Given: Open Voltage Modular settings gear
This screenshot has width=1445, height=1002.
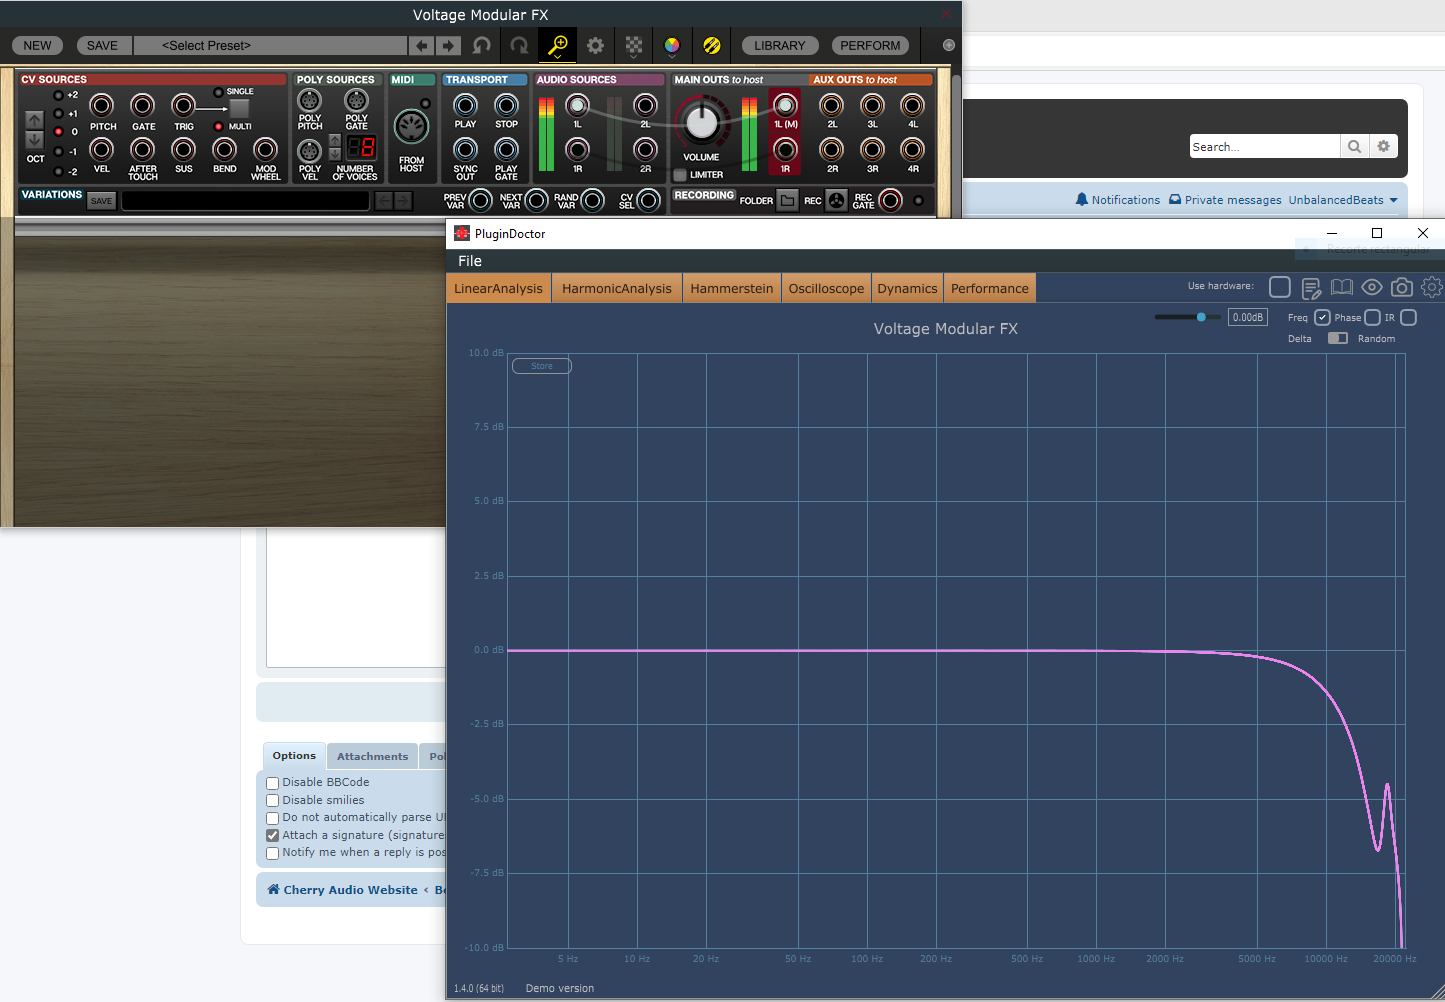Looking at the screenshot, I should pyautogui.click(x=595, y=45).
